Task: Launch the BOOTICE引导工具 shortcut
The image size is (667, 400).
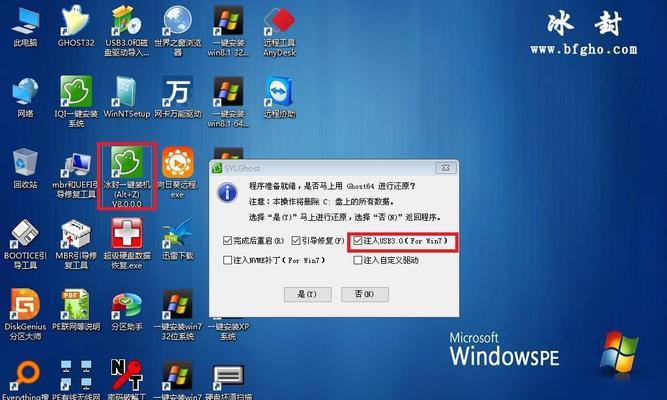Action: [26, 244]
